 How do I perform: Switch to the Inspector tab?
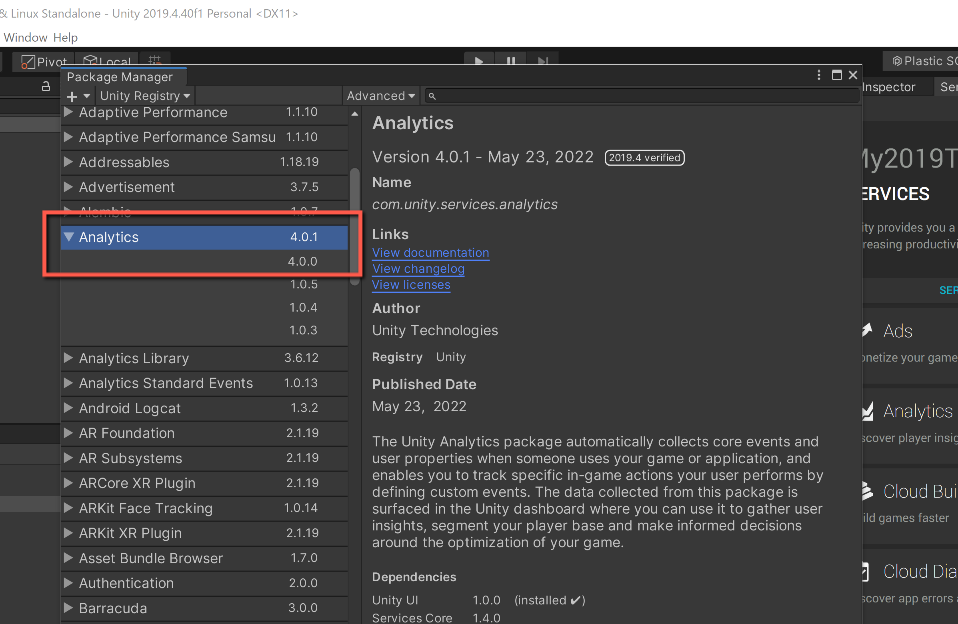tap(888, 87)
